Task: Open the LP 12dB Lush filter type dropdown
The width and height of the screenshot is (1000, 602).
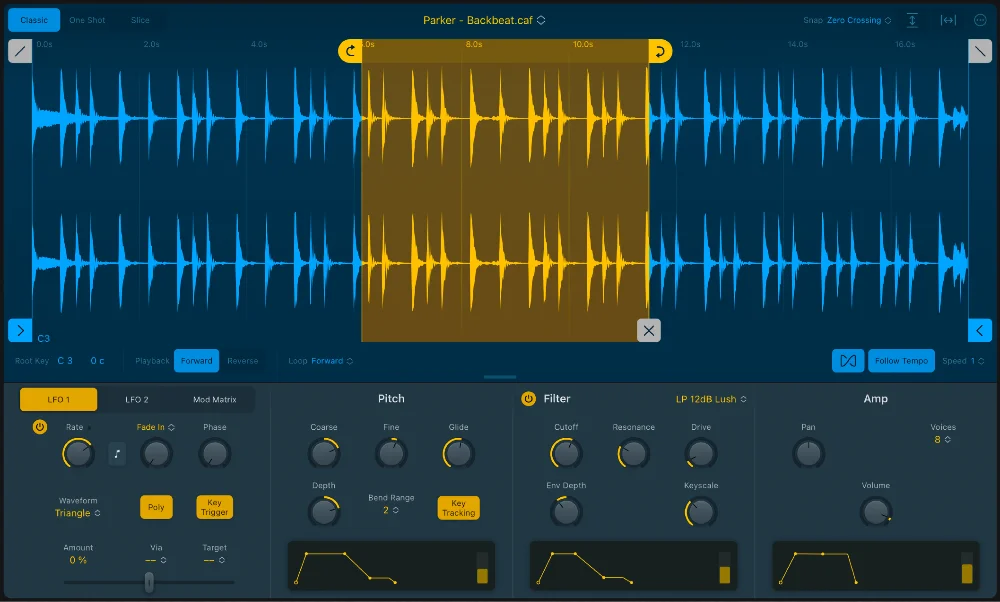Action: point(711,399)
